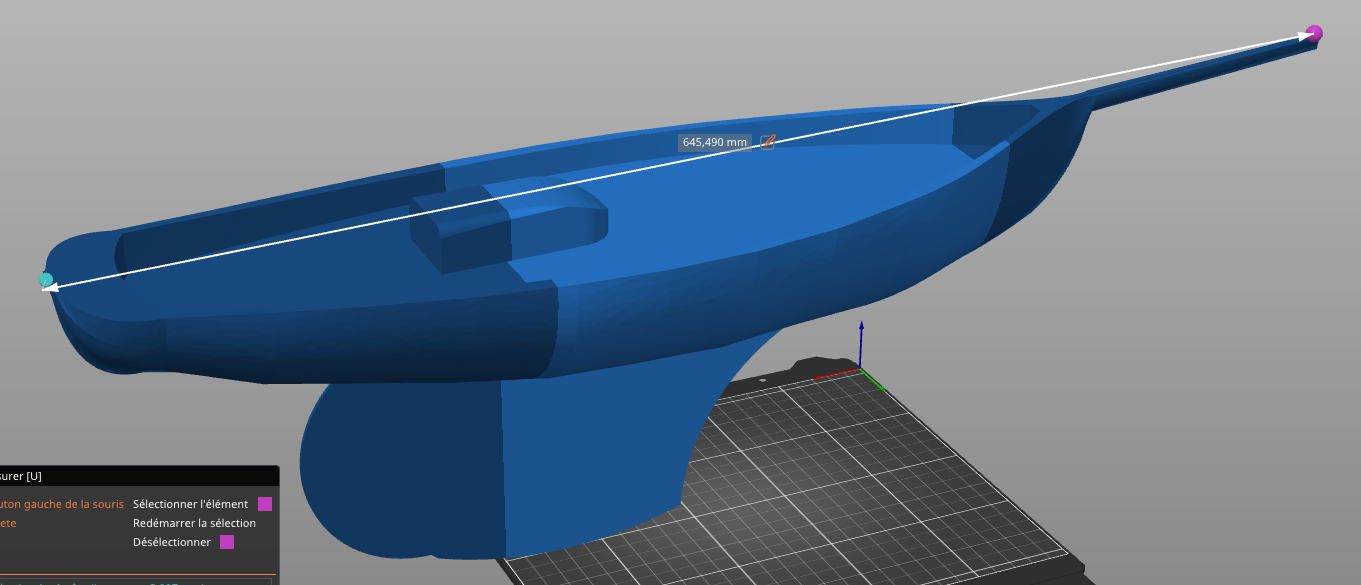Click Redémarrer la sélection in the measure panel
Image resolution: width=1361 pixels, height=585 pixels.
click(x=194, y=523)
